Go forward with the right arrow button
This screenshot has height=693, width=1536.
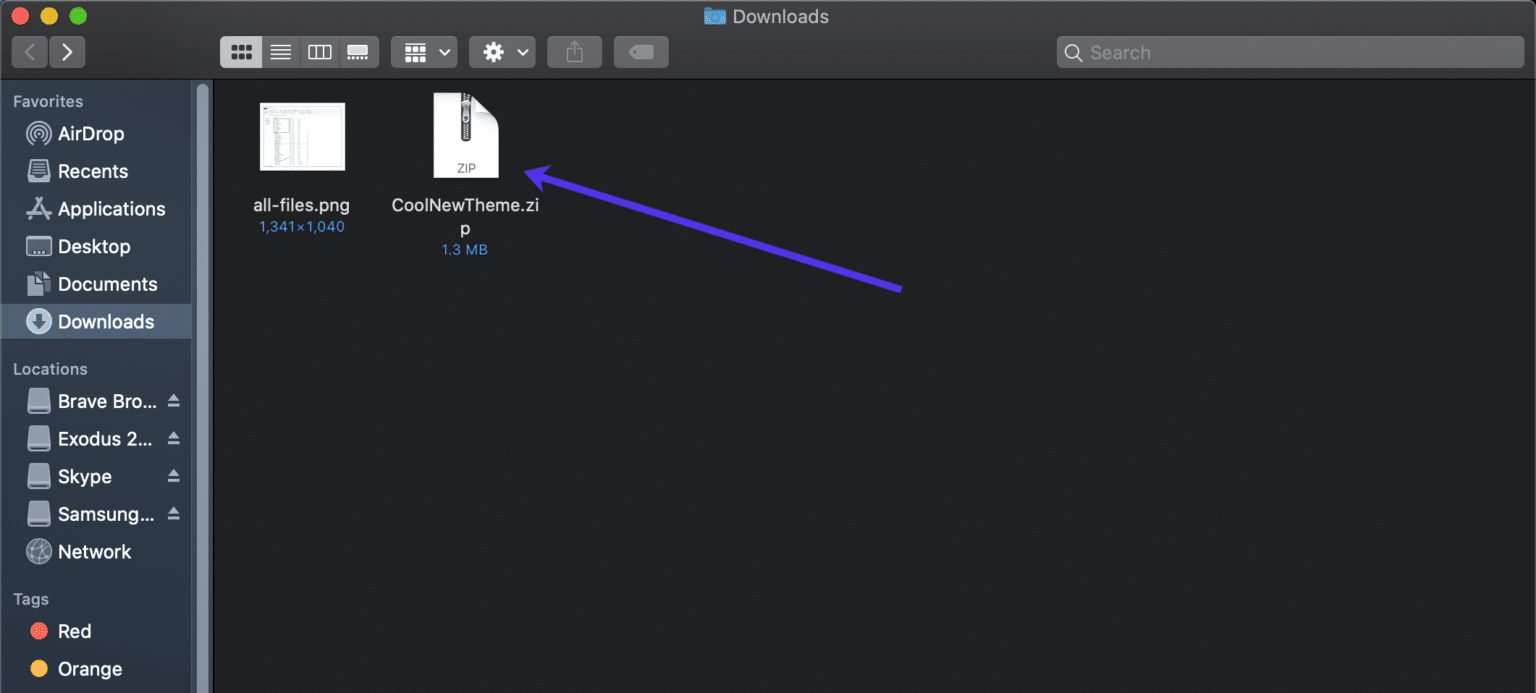pyautogui.click(x=67, y=53)
